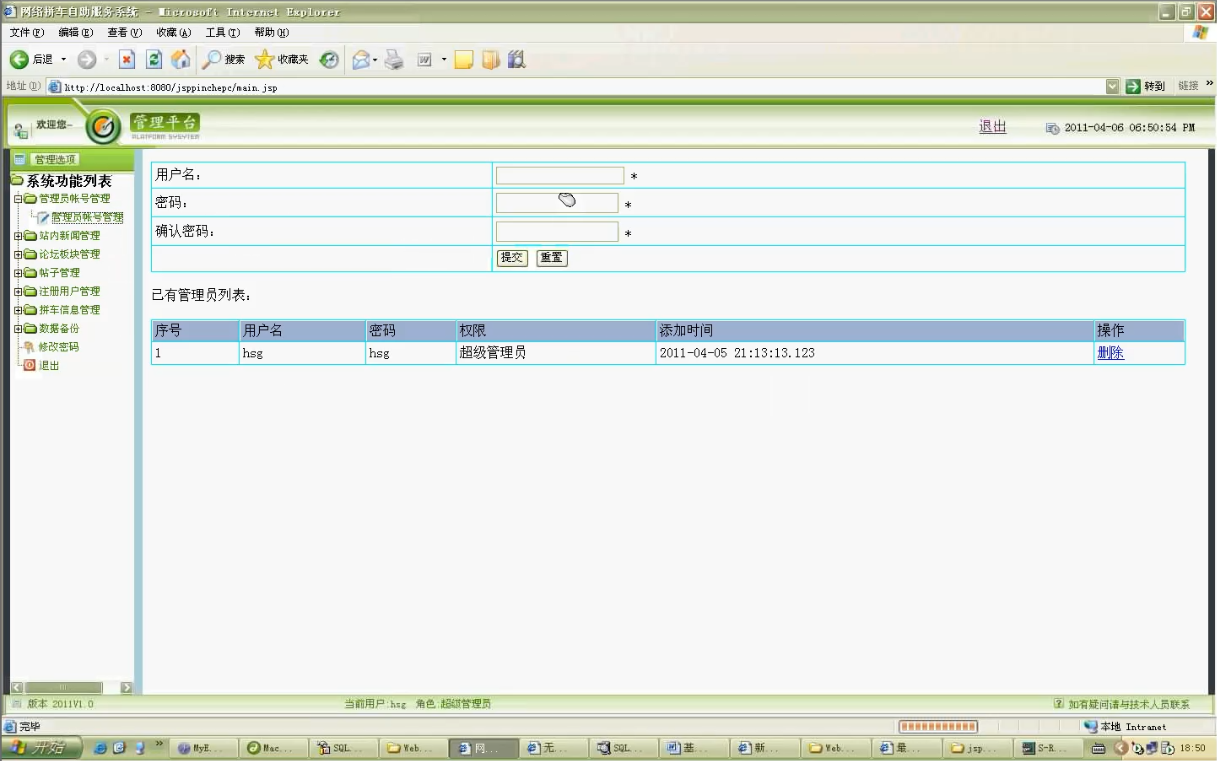Click the Research book toolbar icon
The height and width of the screenshot is (761, 1217).
490,60
